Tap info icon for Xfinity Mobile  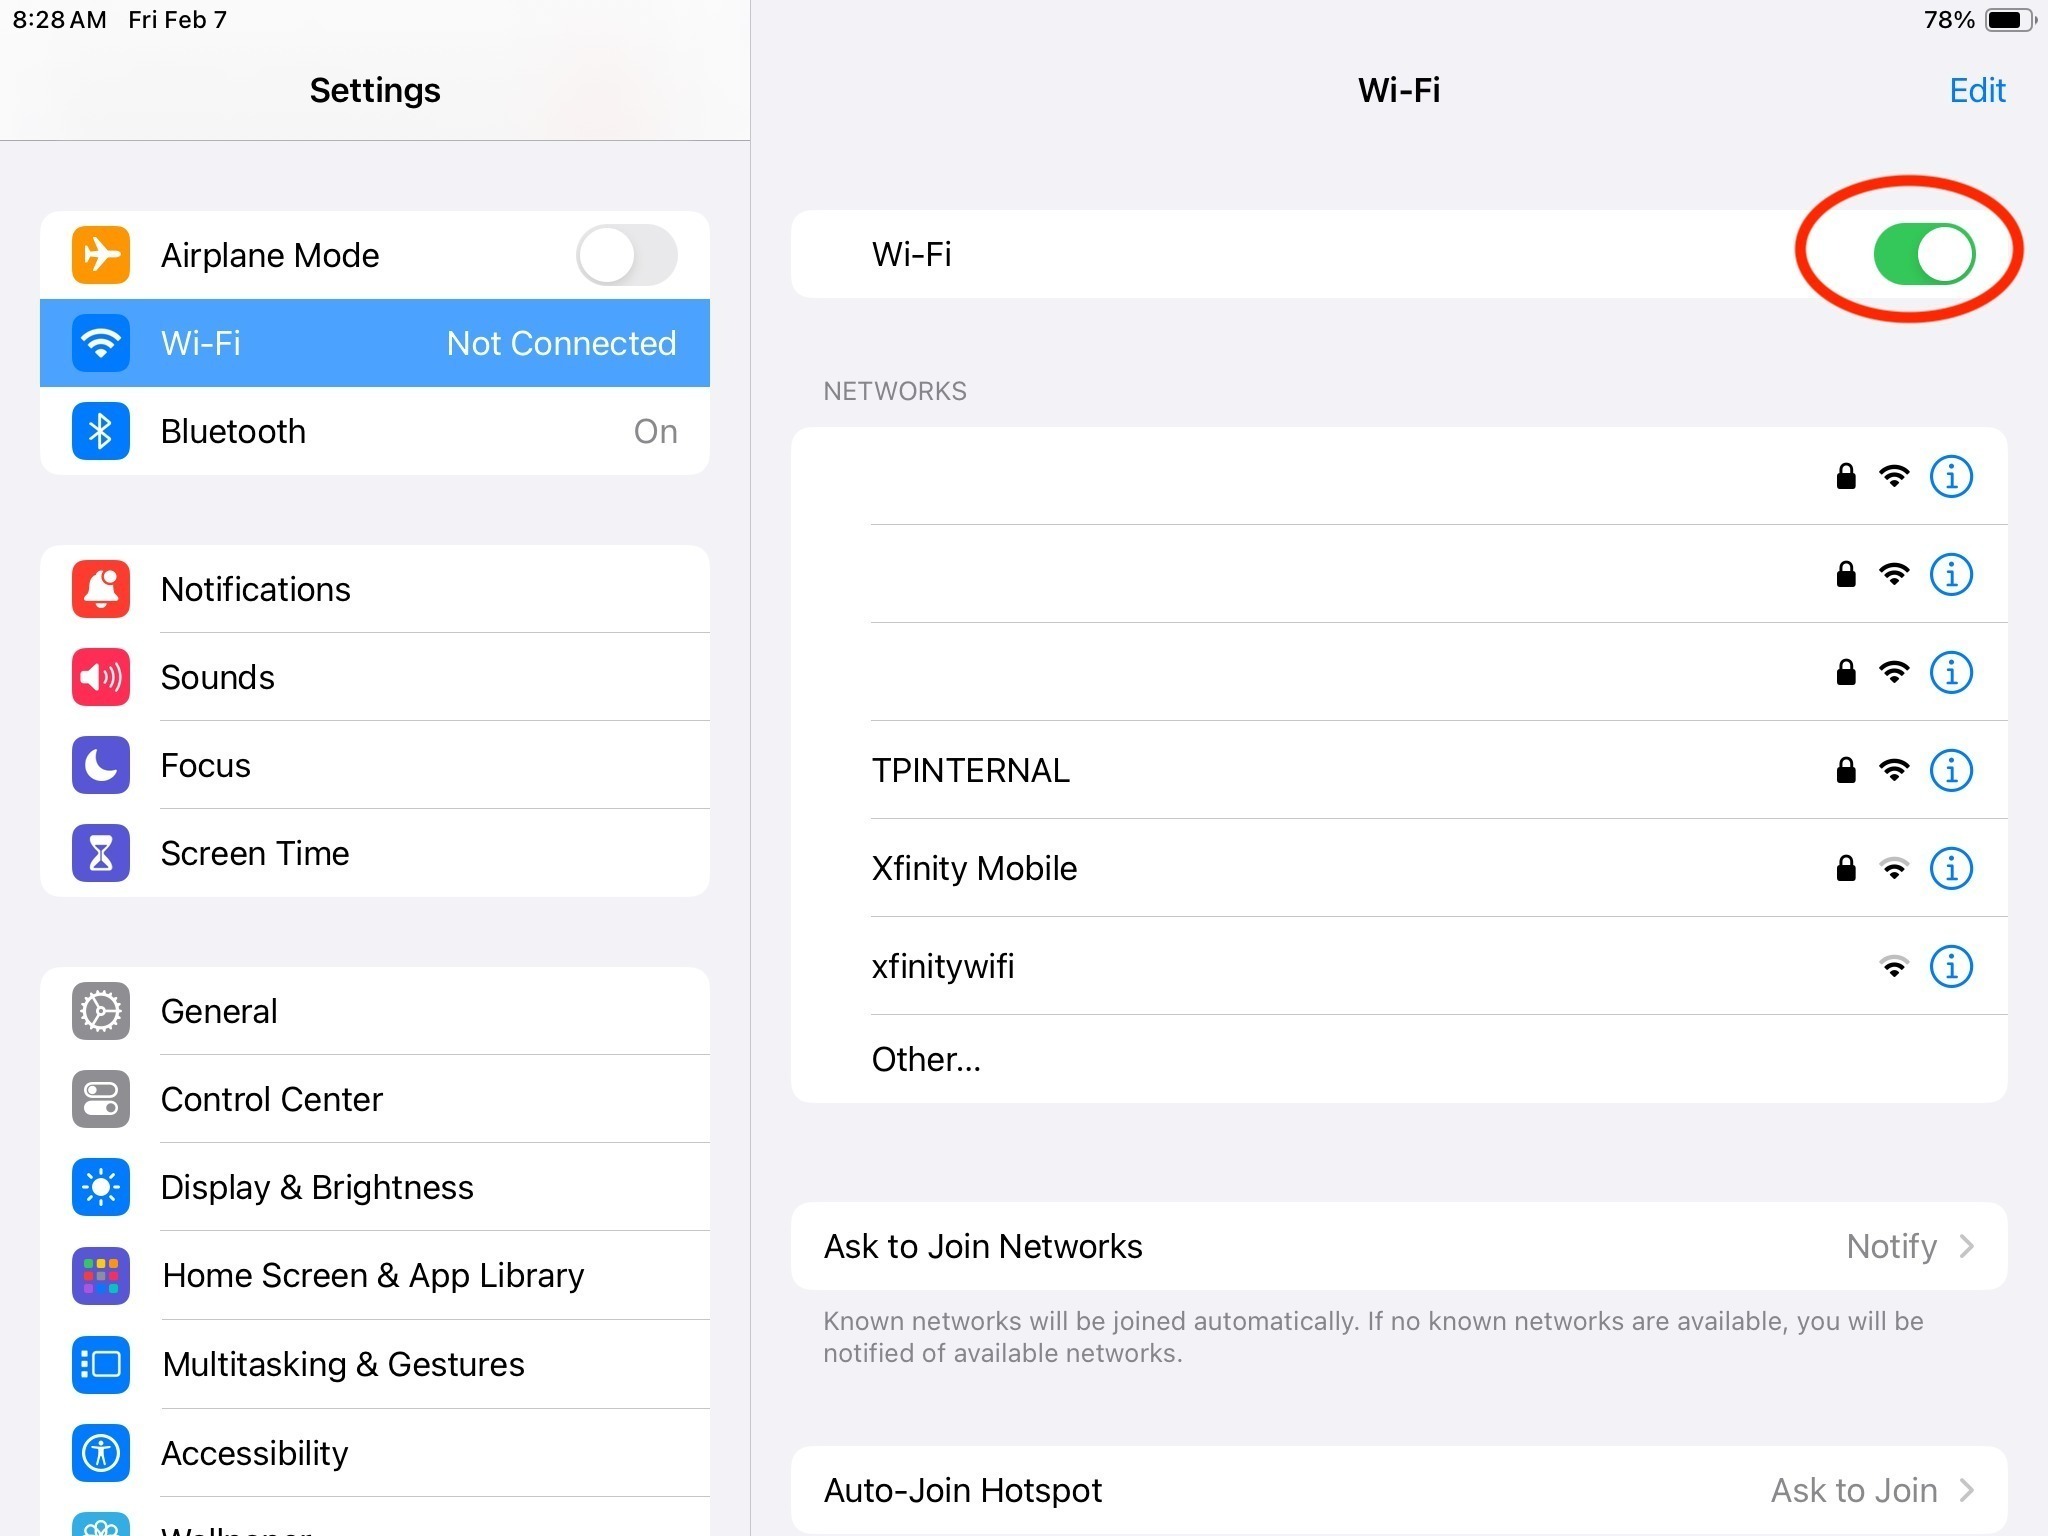(1950, 868)
